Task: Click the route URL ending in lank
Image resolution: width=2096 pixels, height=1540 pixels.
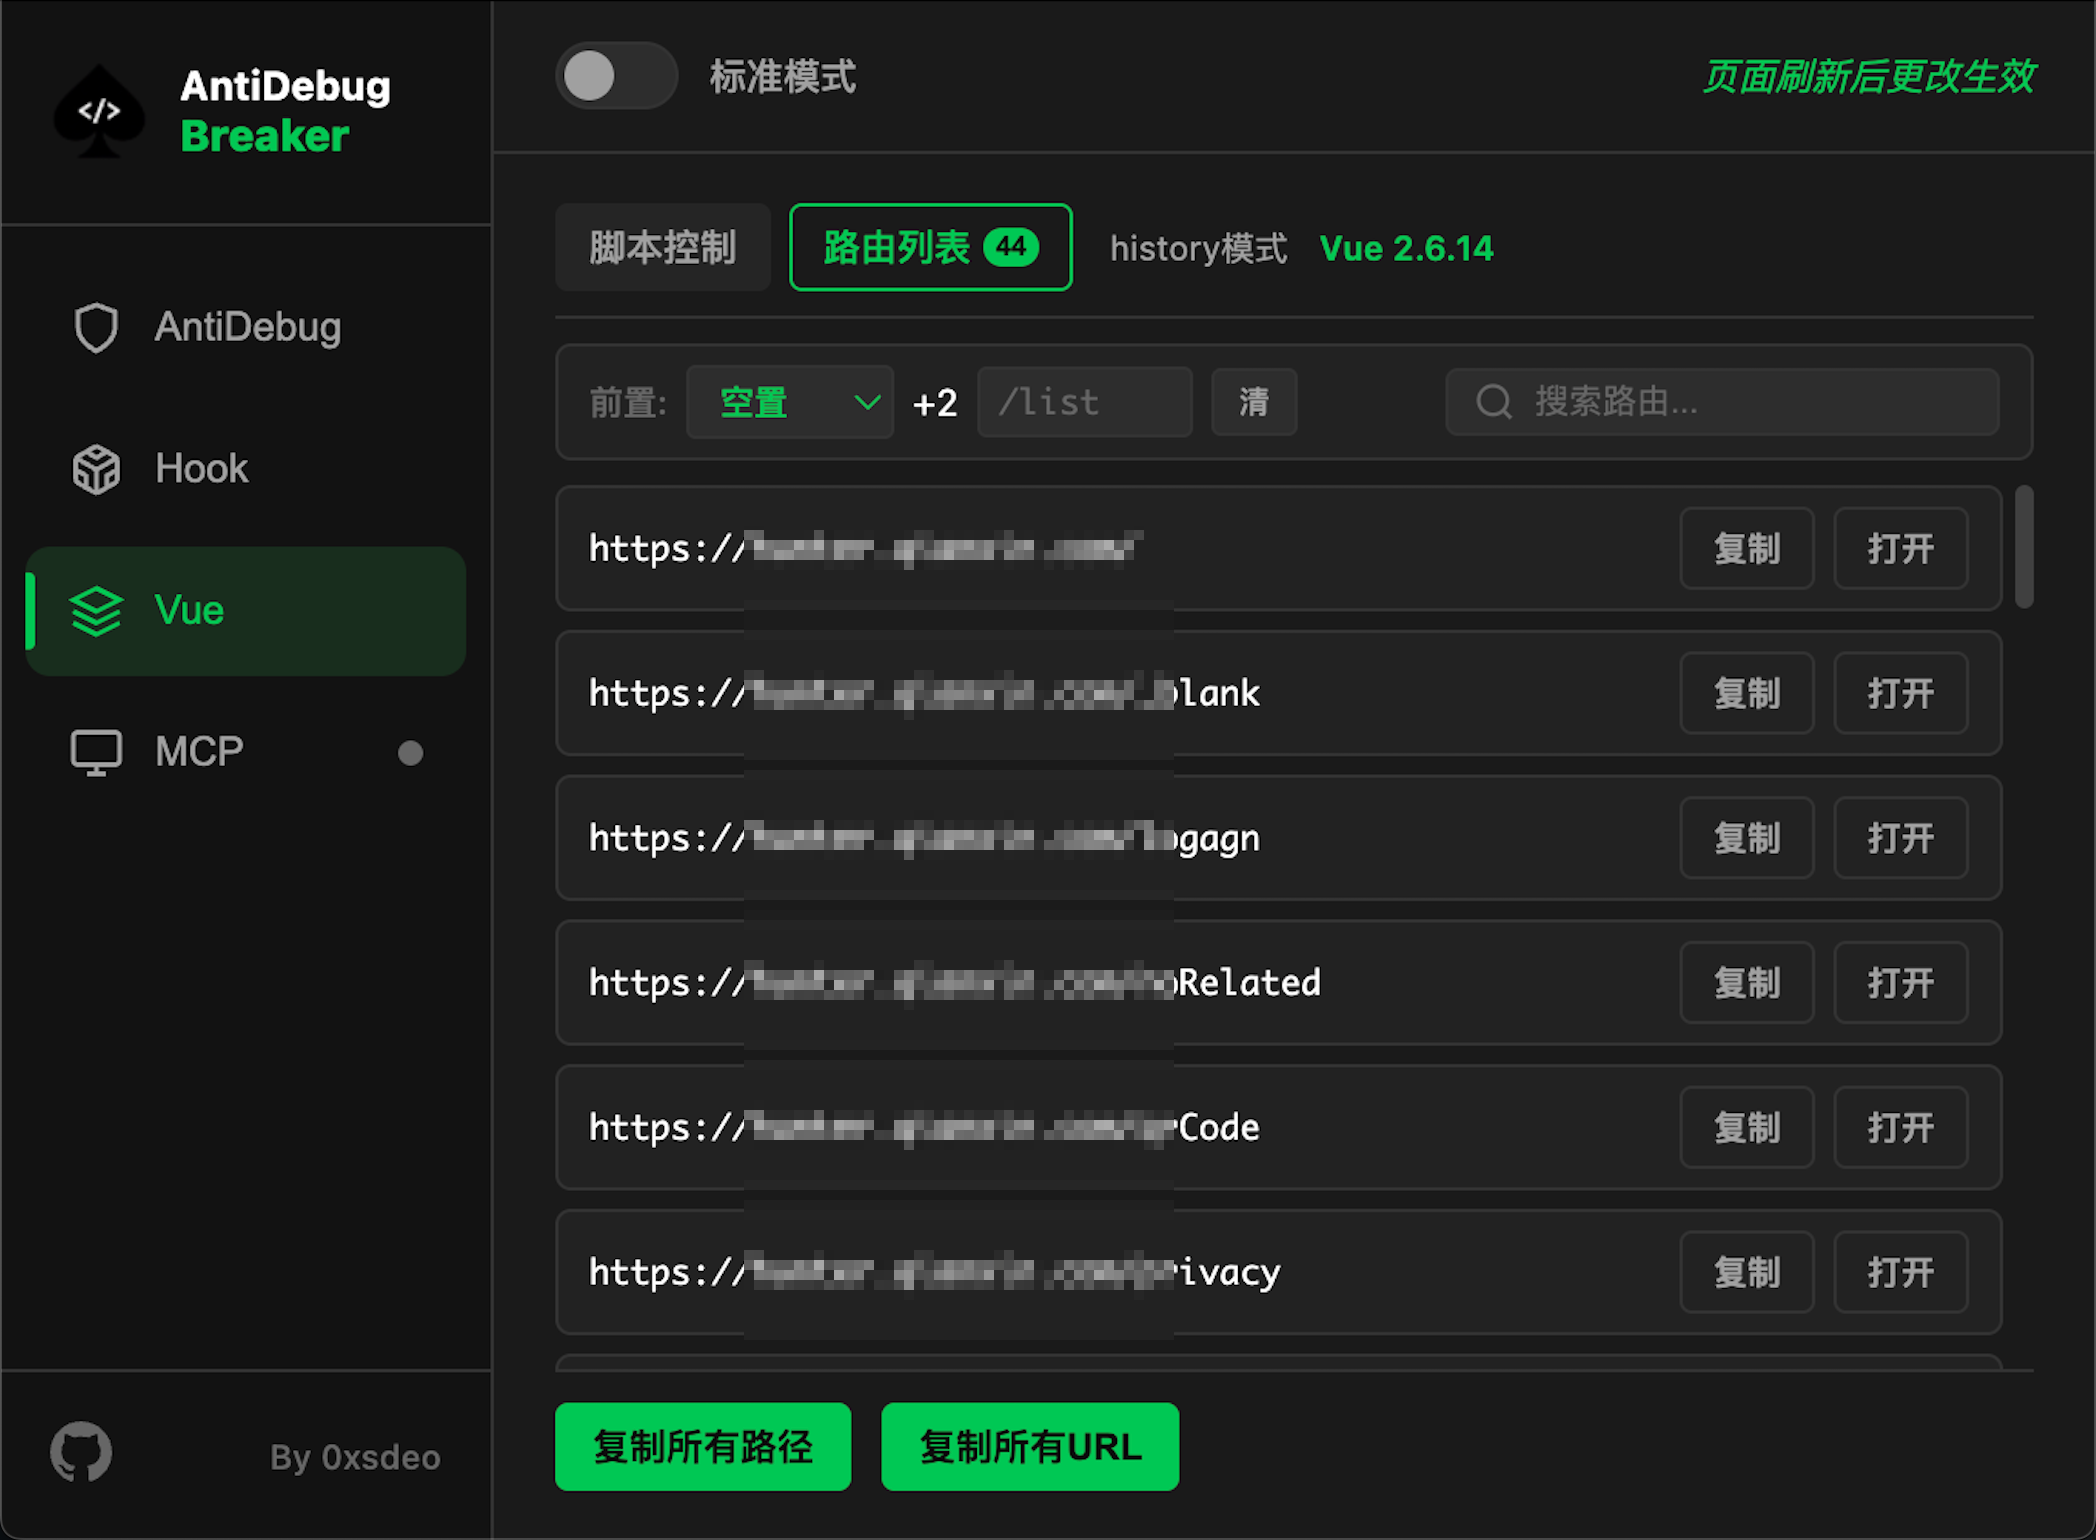Action: tap(924, 694)
